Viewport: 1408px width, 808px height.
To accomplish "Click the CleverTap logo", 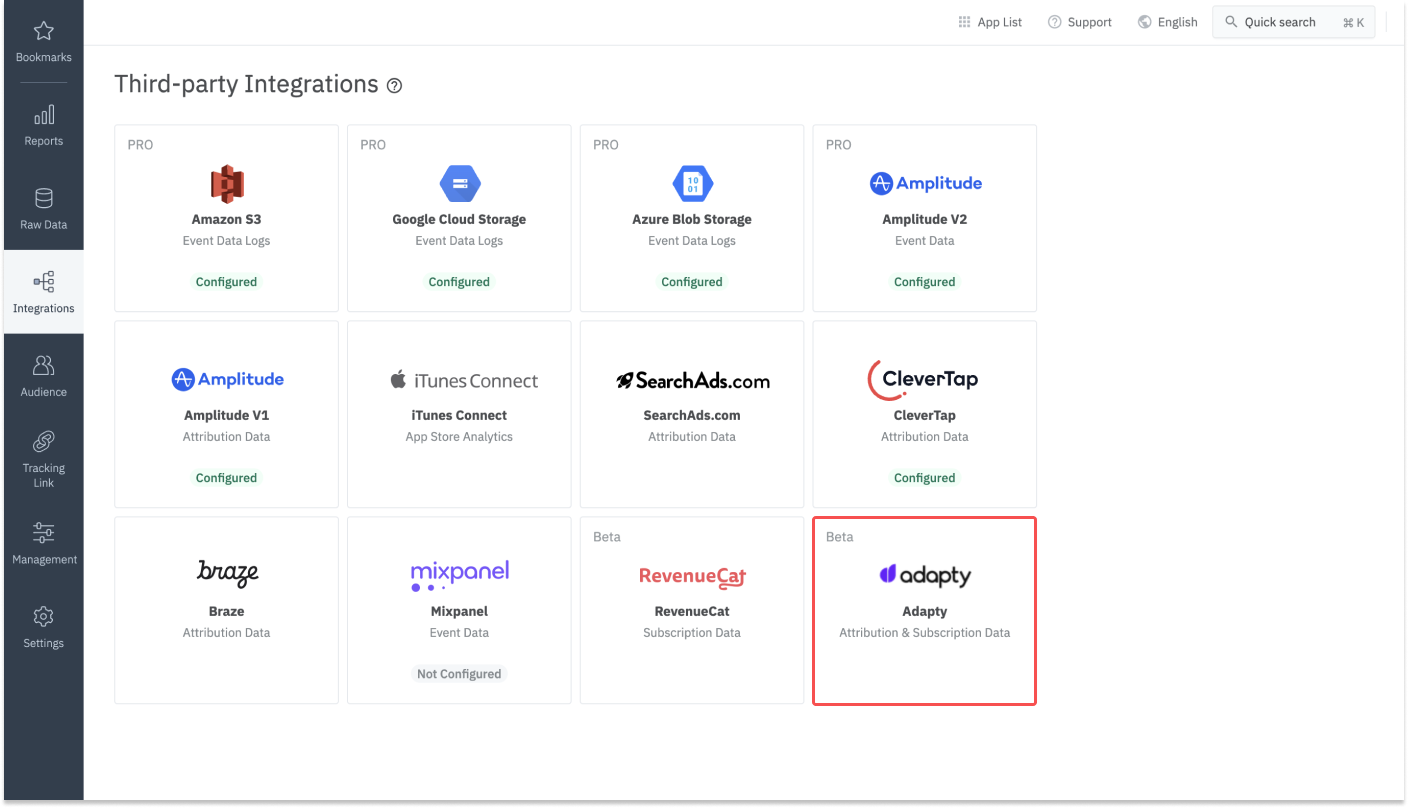I will [923, 379].
